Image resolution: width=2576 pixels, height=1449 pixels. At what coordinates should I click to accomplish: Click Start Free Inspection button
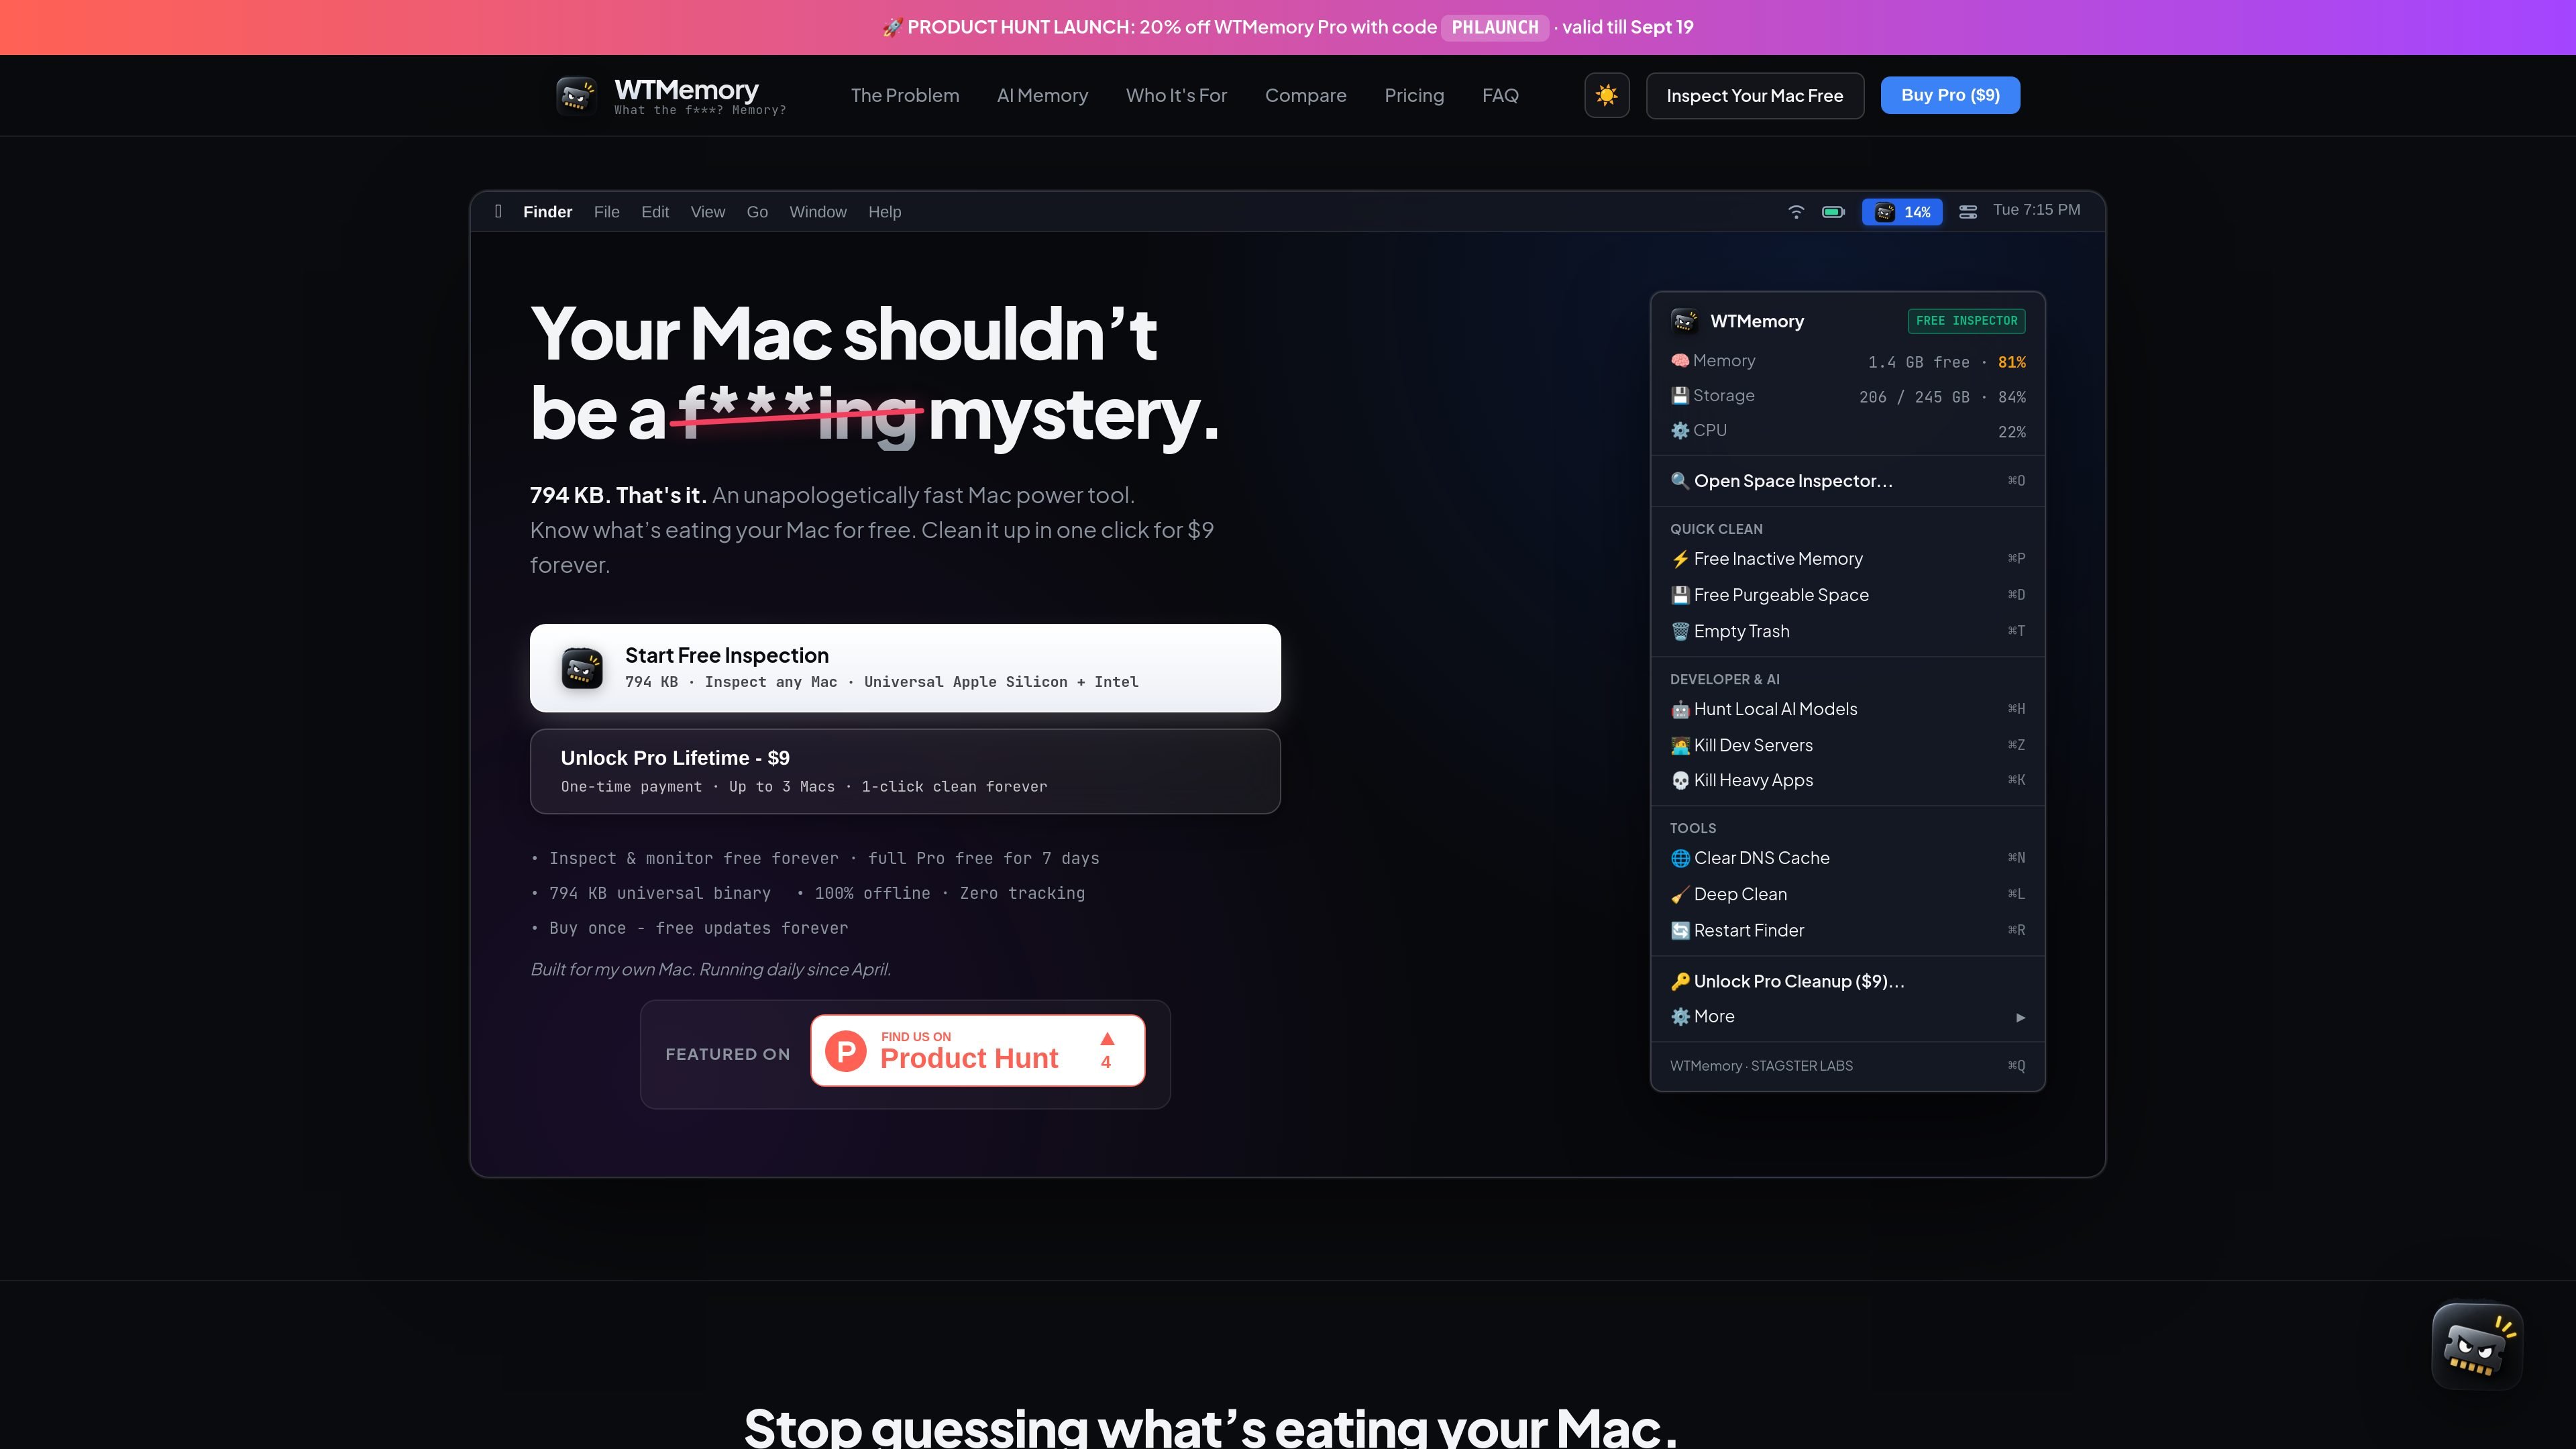coord(905,668)
